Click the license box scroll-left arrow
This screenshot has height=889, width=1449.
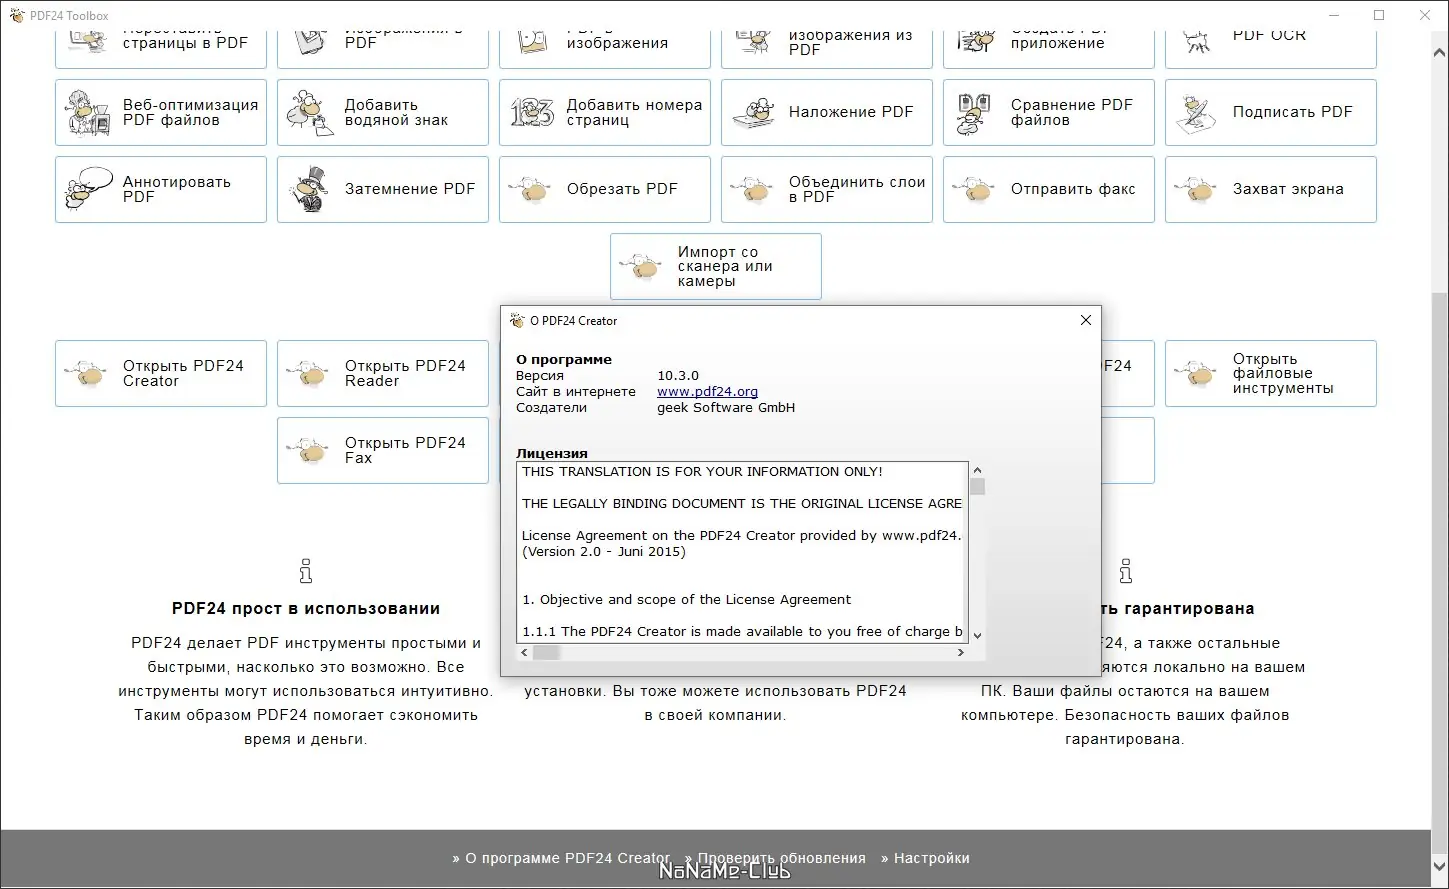point(524,652)
